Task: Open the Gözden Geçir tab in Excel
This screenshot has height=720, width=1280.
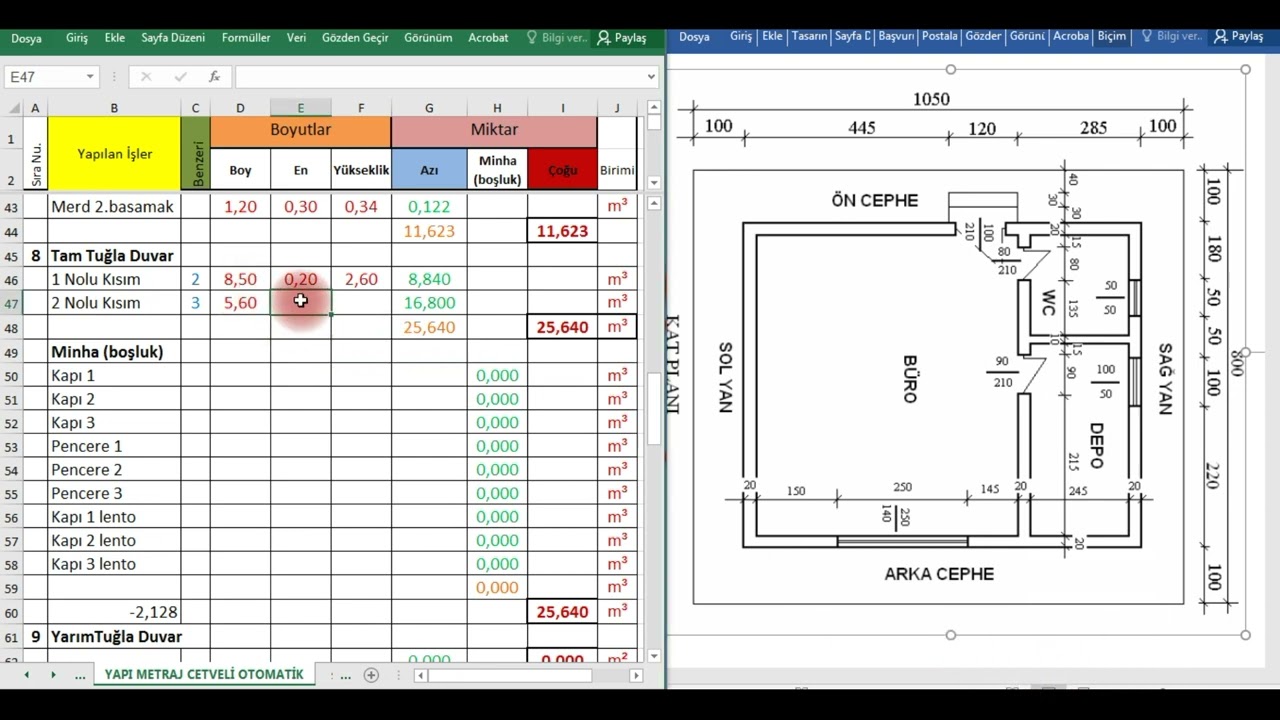Action: (x=355, y=38)
